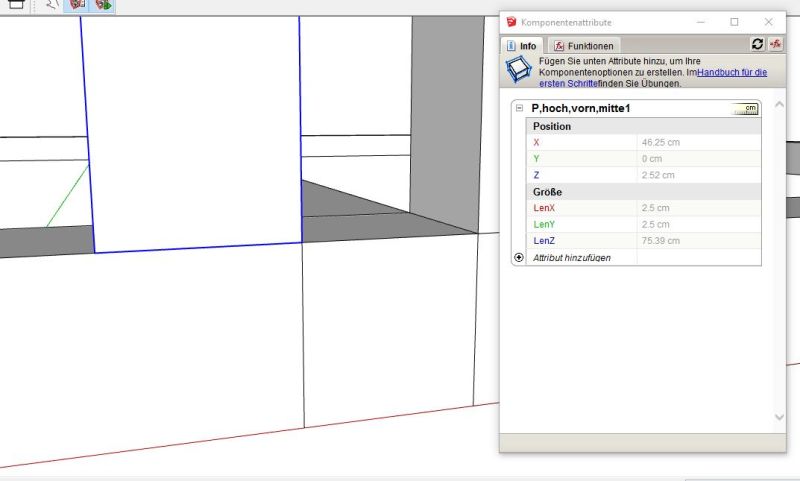Click the scroll down arrow in attributes panel
The width and height of the screenshot is (800, 481).
click(x=780, y=417)
